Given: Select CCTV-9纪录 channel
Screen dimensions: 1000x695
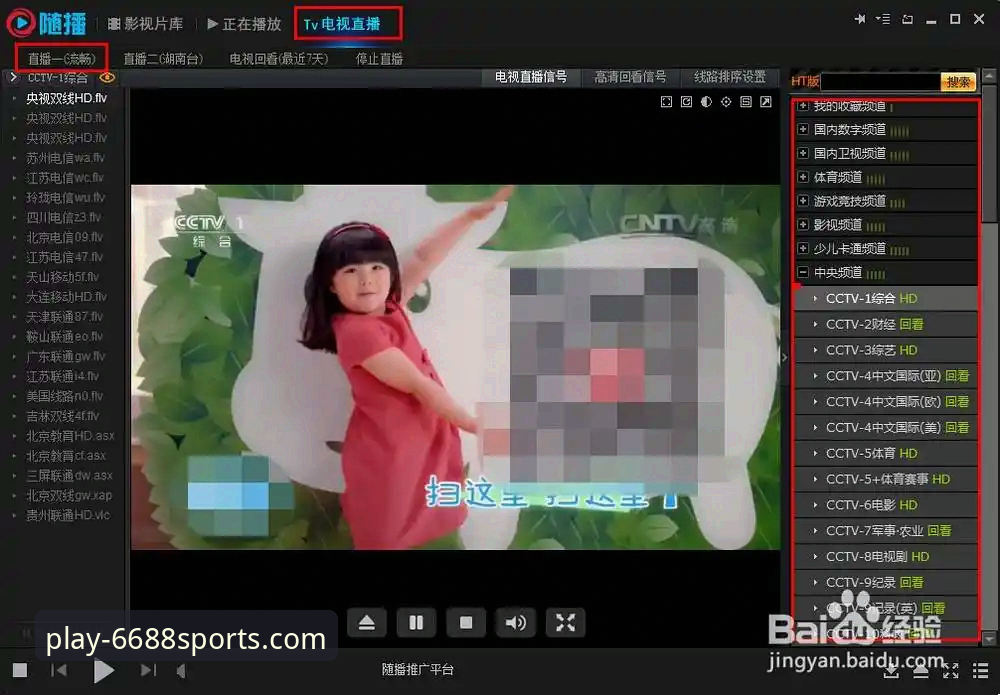Looking at the screenshot, I should (886, 582).
